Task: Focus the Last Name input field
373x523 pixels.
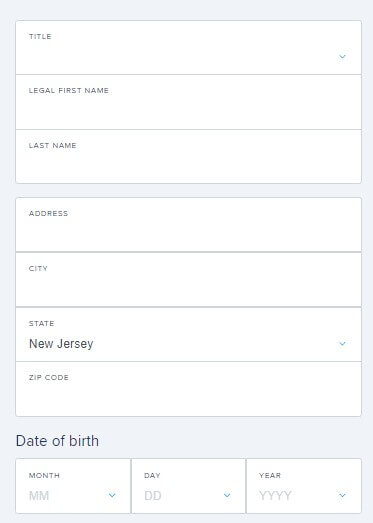Action: [x=189, y=156]
